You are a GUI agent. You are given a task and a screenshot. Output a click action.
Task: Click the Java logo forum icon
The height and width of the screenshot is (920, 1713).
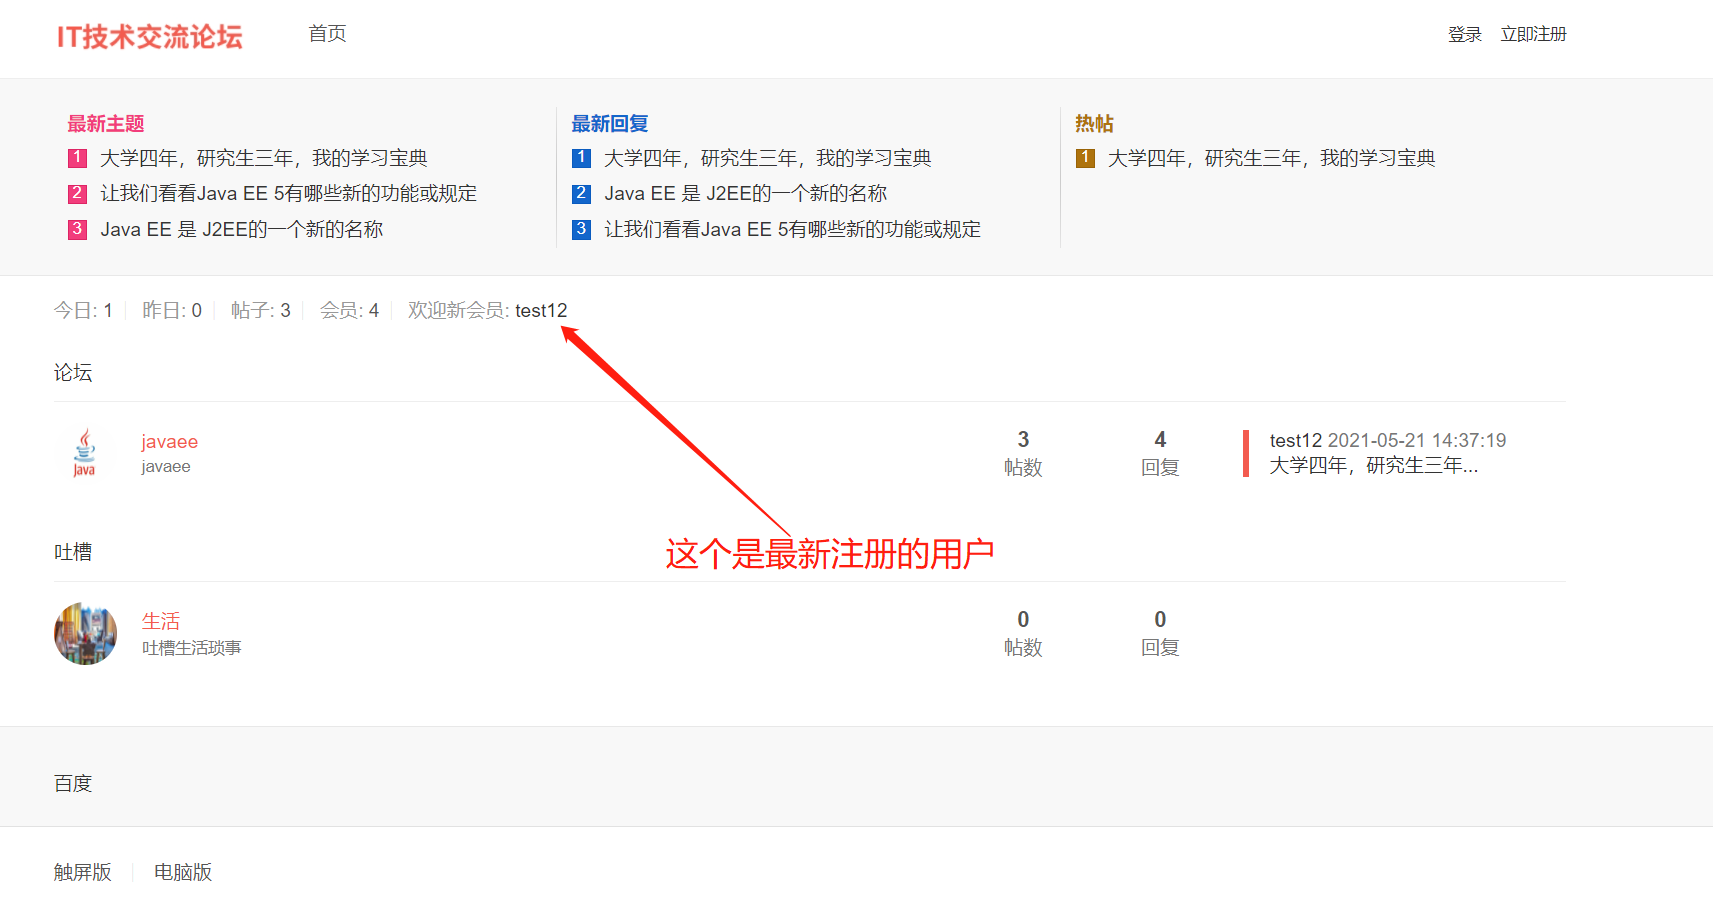(85, 453)
